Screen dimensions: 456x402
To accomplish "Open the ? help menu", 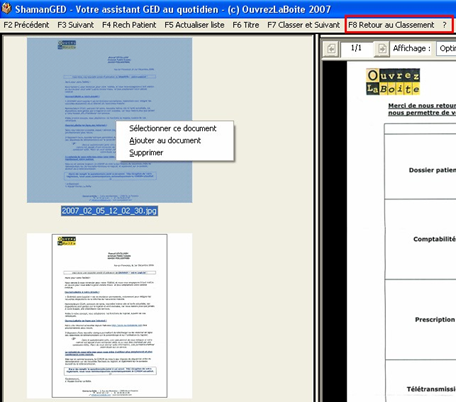I will [444, 25].
